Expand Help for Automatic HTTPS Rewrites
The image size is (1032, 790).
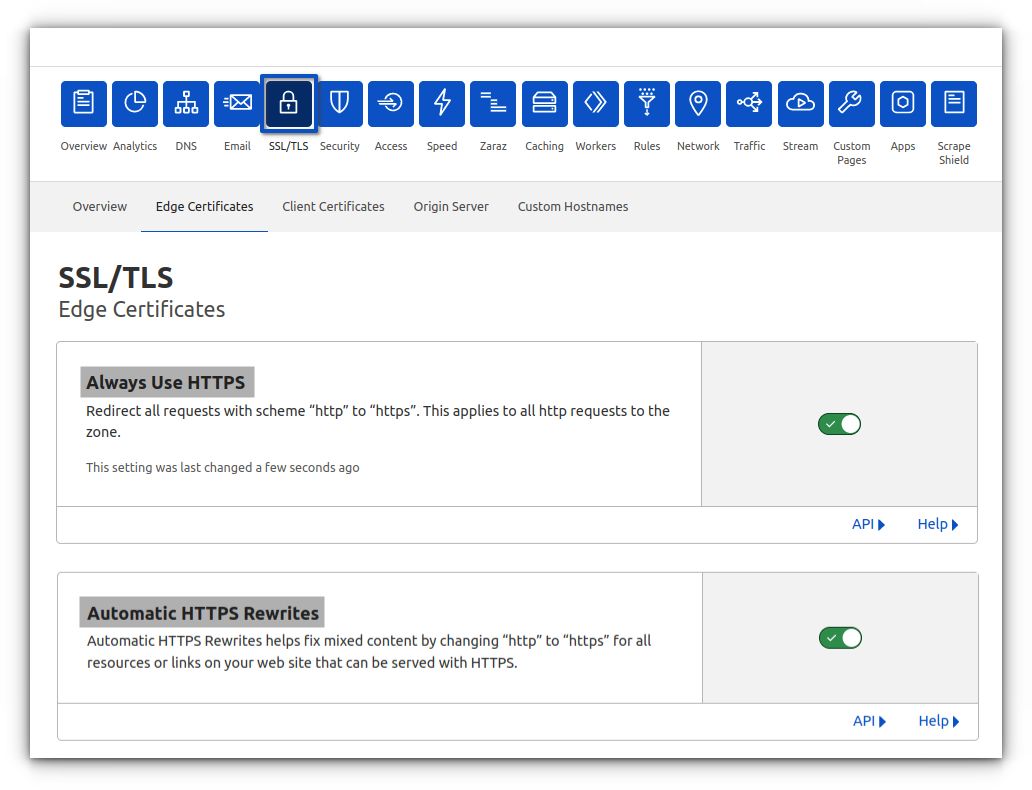point(937,720)
